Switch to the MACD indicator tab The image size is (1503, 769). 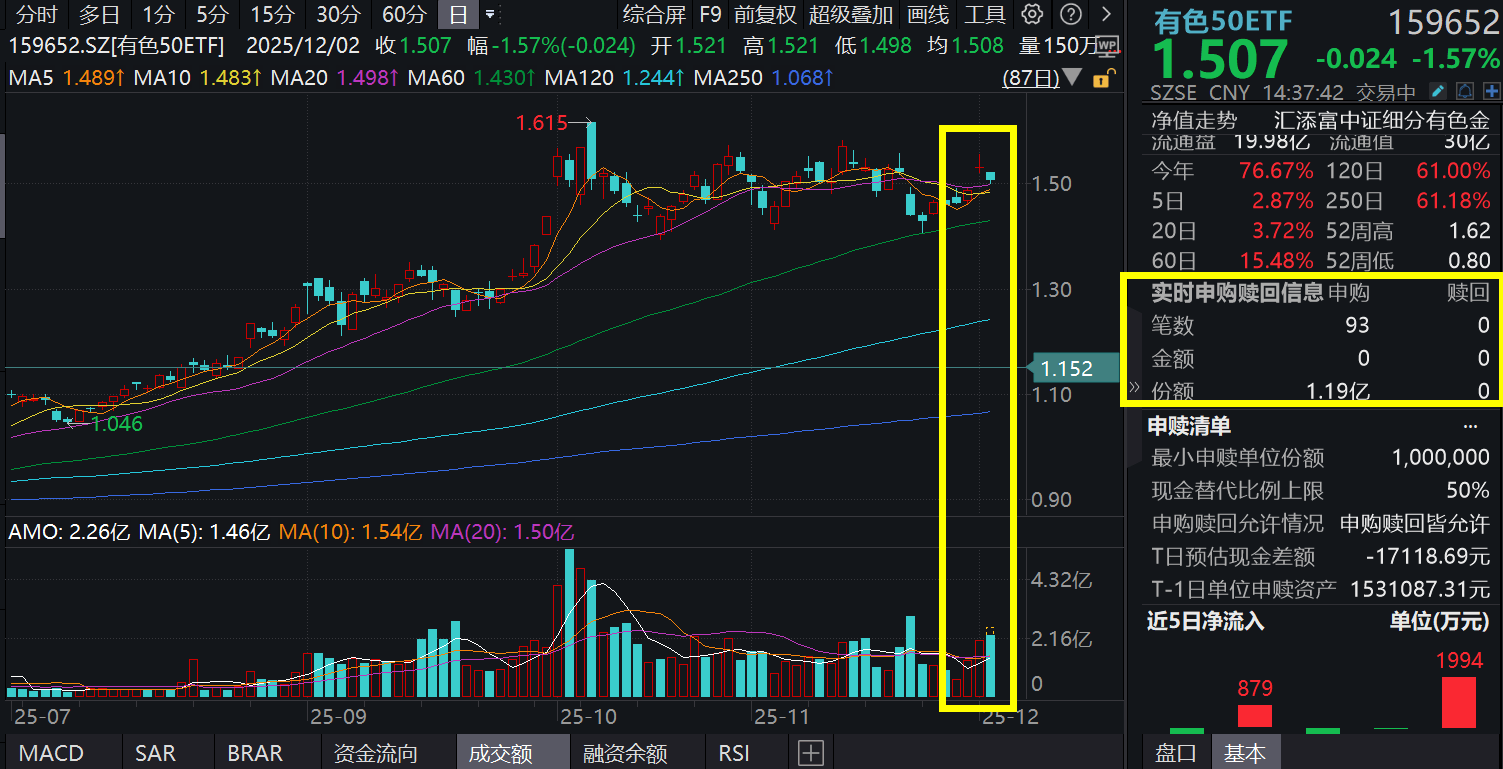pos(52,753)
